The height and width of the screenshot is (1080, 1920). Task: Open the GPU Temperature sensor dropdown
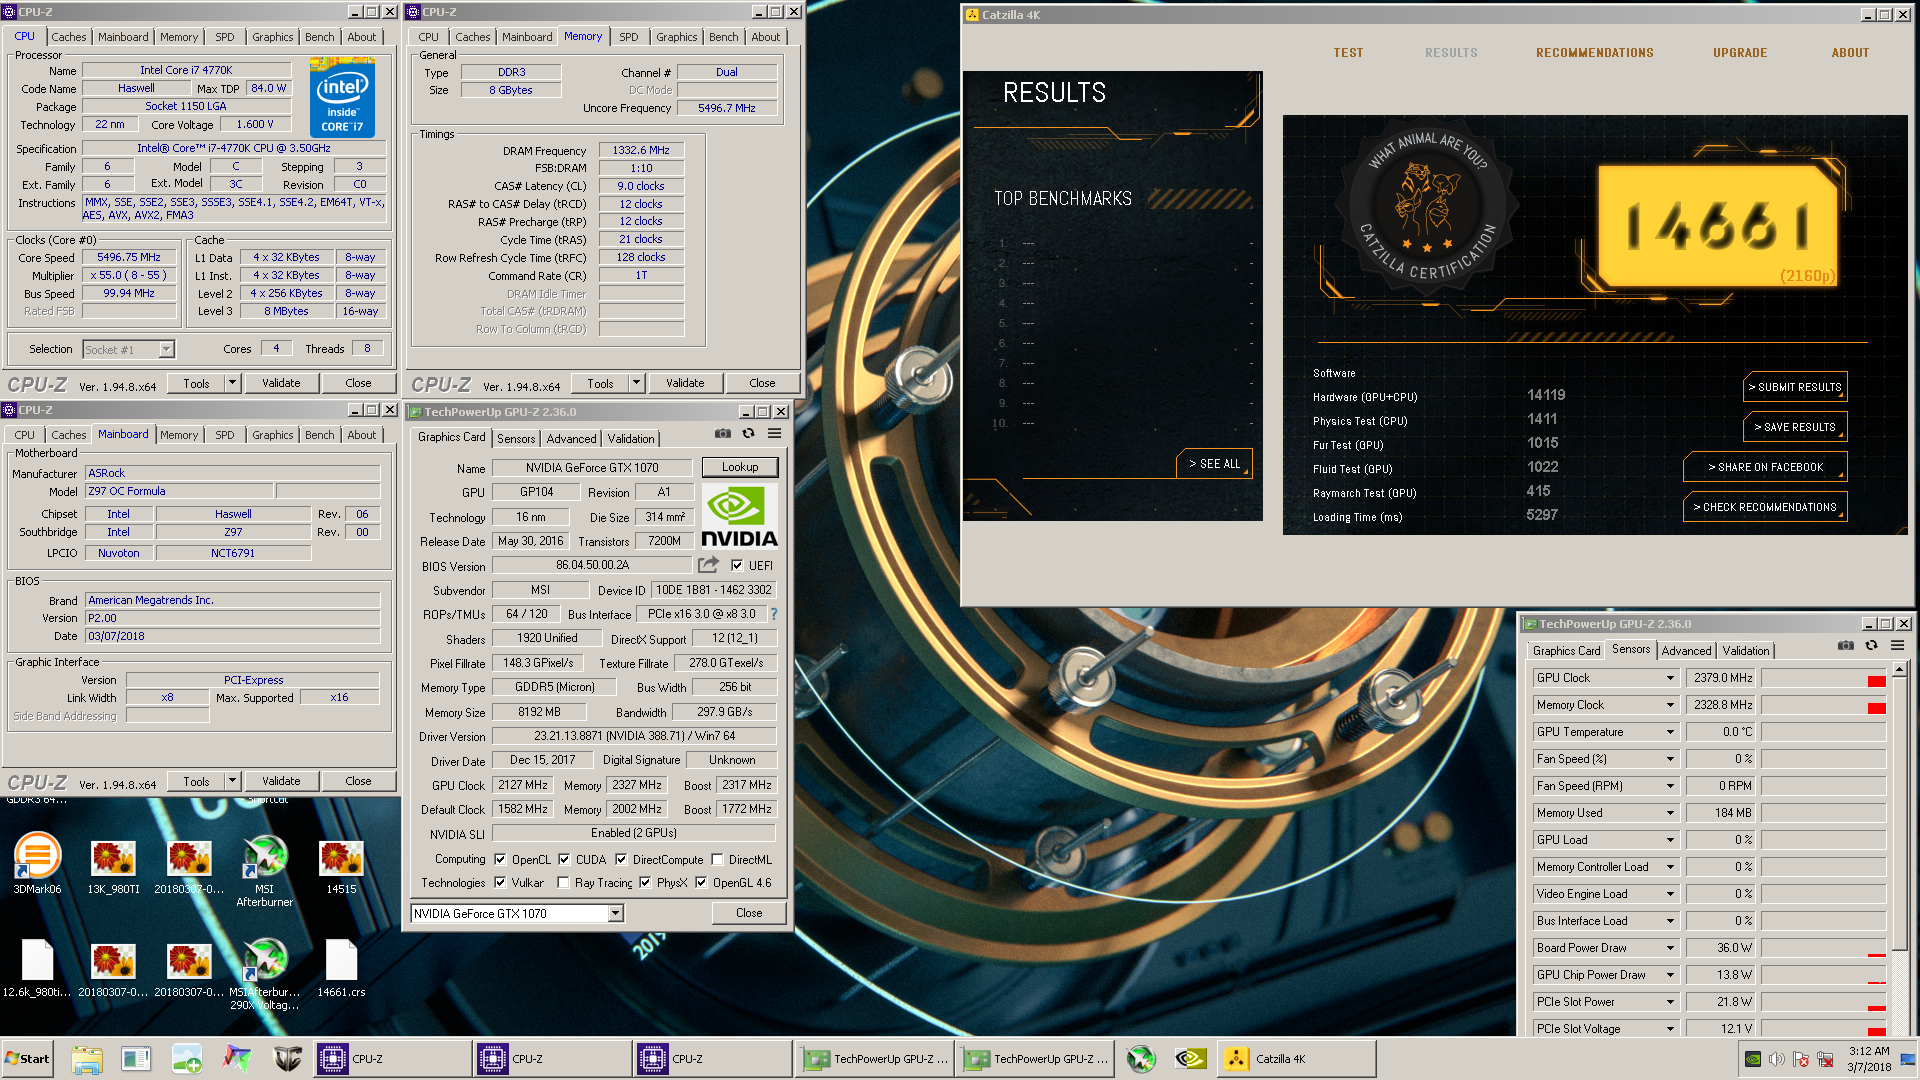(1670, 732)
